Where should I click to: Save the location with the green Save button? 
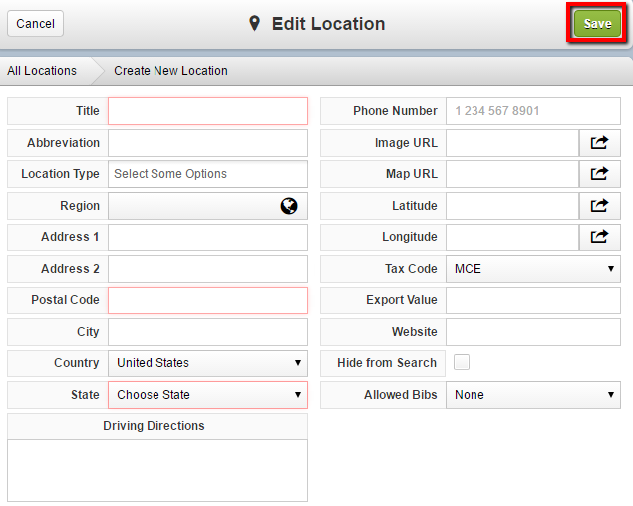tap(597, 24)
